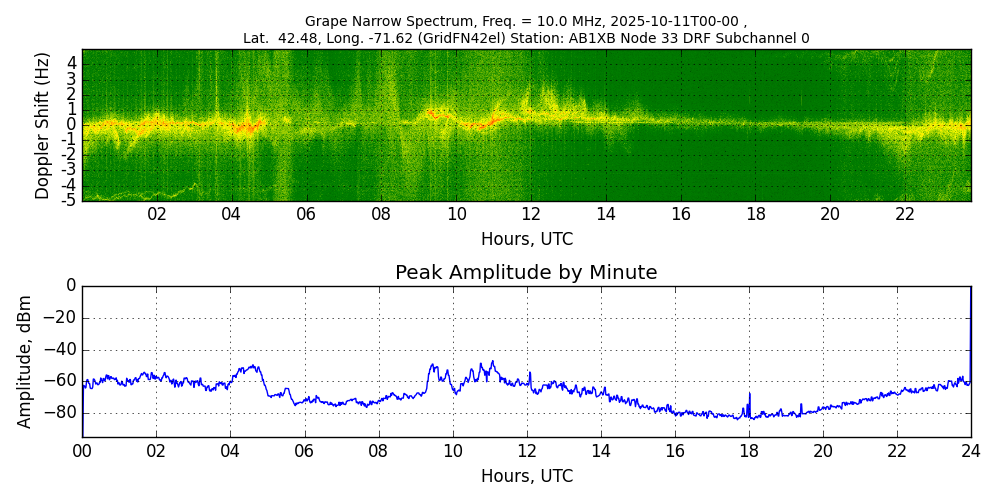Screen dimensions: 1000x500
Task: Click the 12 hour tick on spectrum plot
Action: click(531, 214)
